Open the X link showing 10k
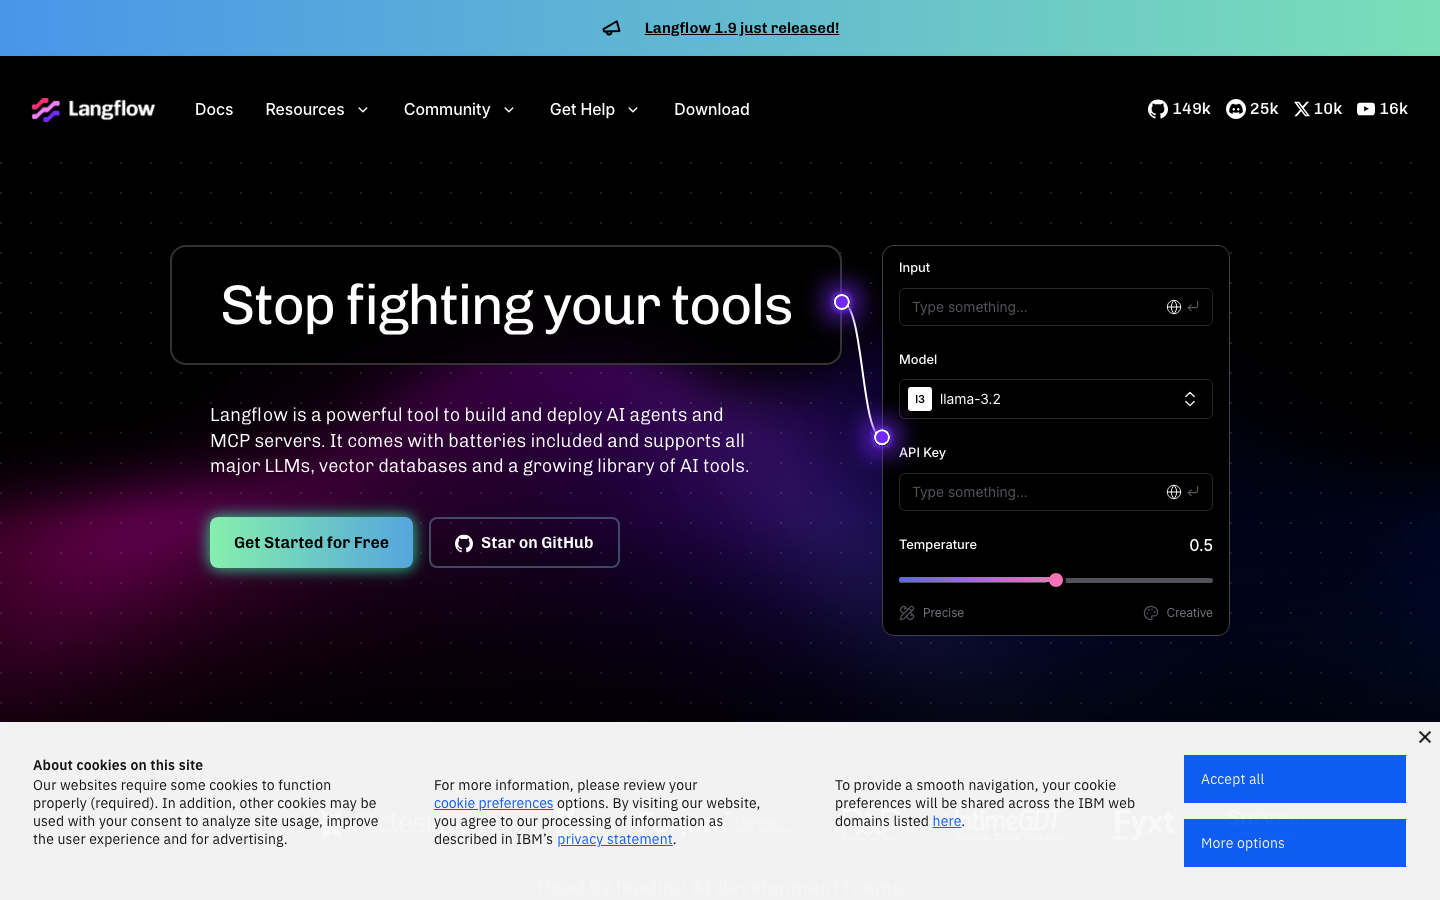 coord(1318,109)
